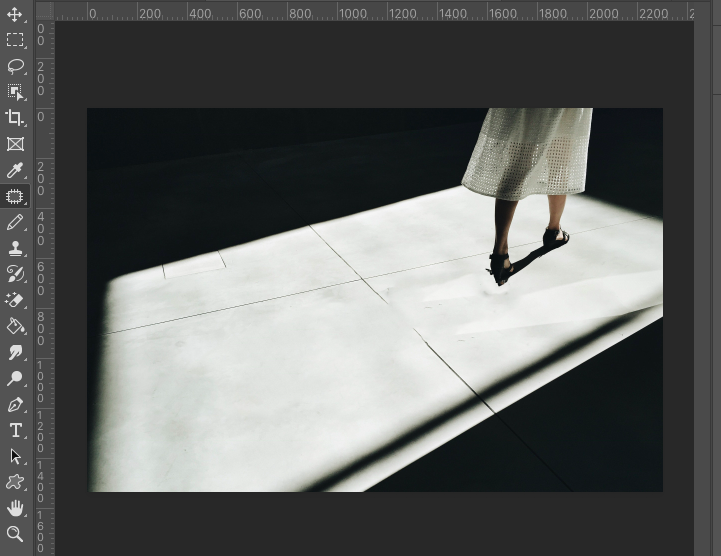721x556 pixels.
Task: Select the Paint Bucket tool
Action: [15, 327]
